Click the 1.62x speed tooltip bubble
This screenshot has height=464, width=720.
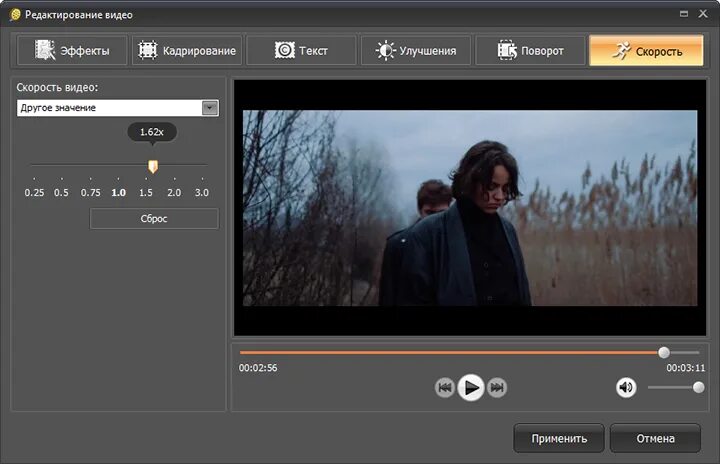[x=152, y=132]
